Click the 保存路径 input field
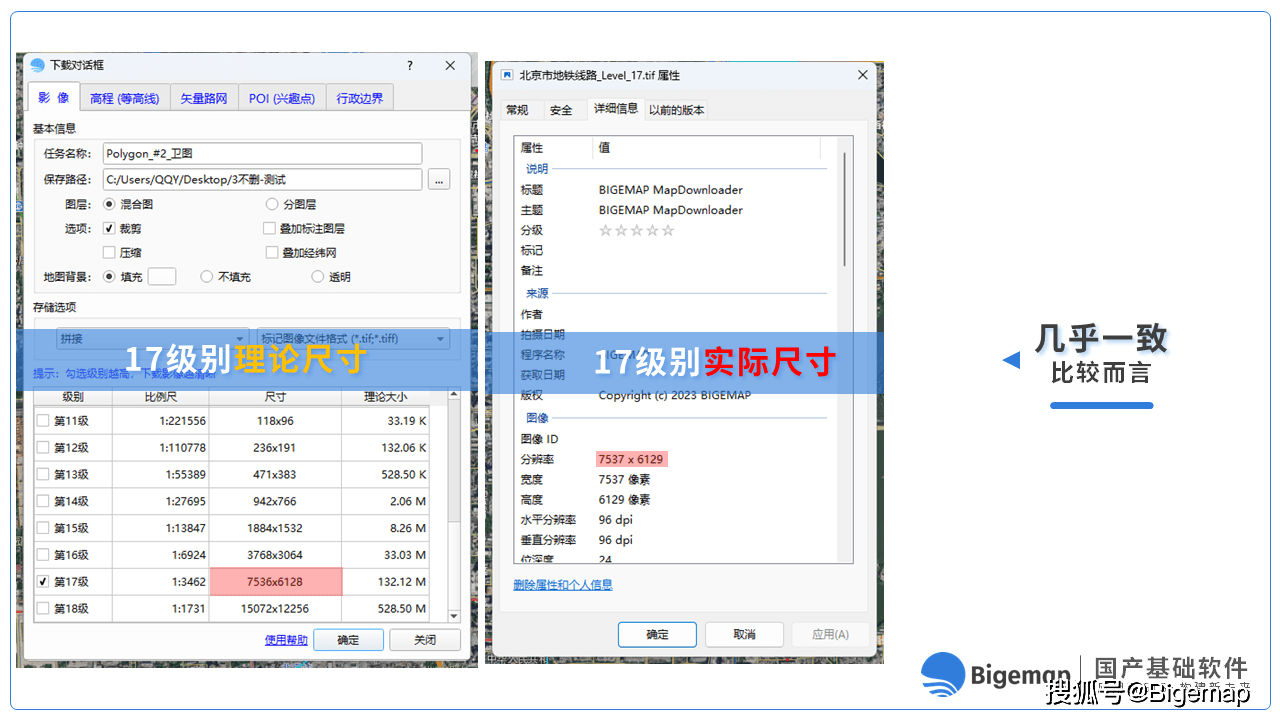1280x720 pixels. pyautogui.click(x=262, y=180)
